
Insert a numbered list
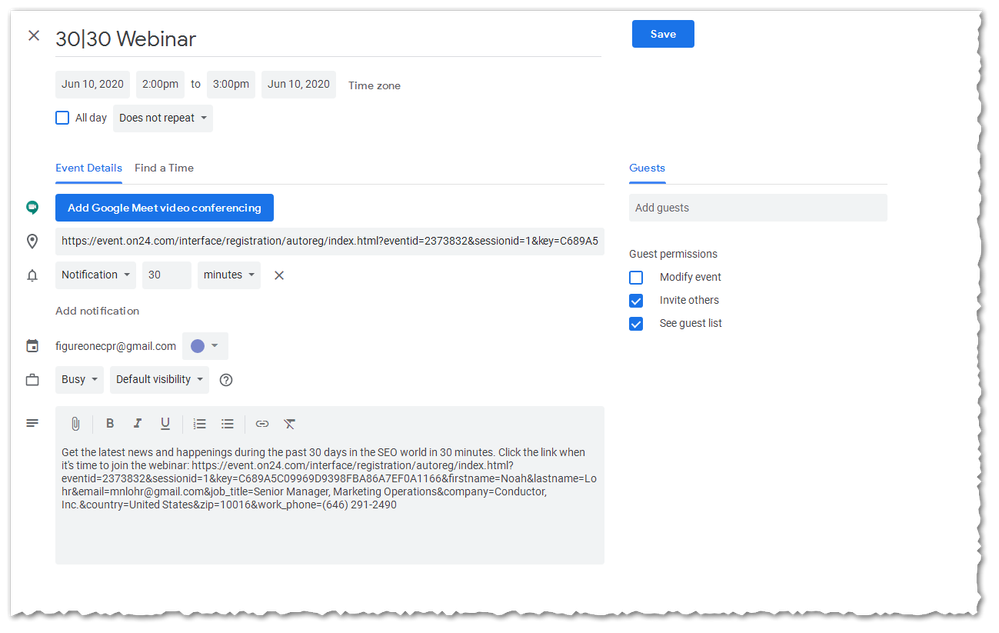[200, 424]
